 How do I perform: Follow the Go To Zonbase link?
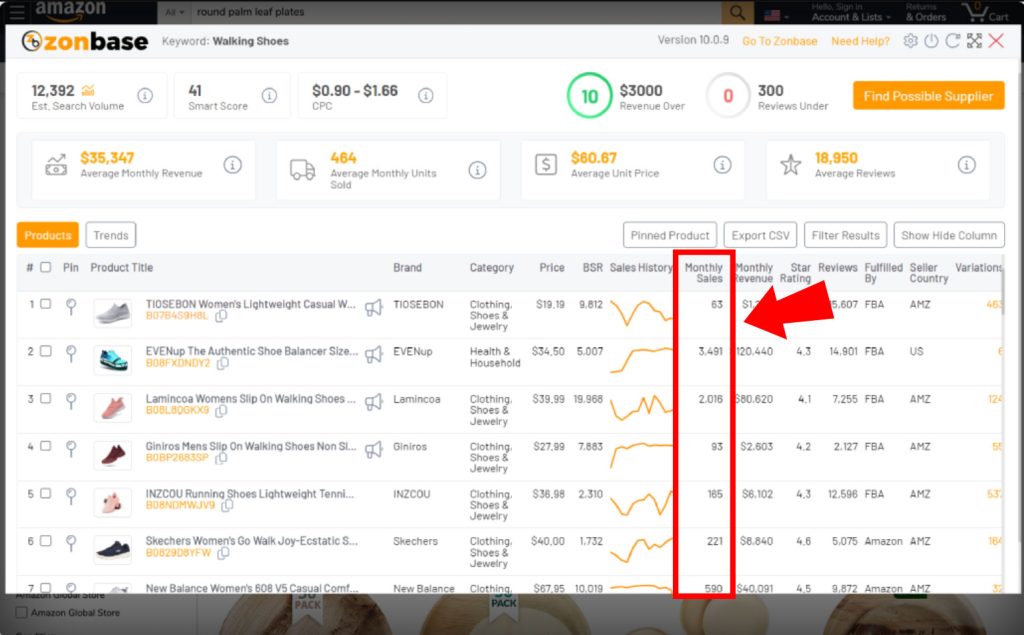(x=779, y=41)
